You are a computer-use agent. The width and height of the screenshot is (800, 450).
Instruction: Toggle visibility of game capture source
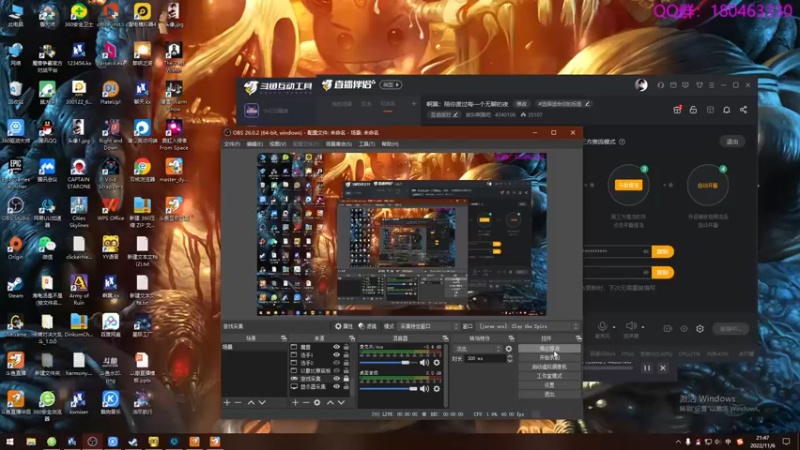336,379
